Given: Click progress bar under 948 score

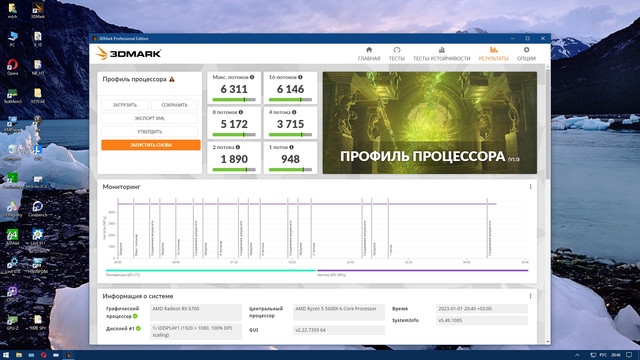Looking at the screenshot, I should 290,170.
